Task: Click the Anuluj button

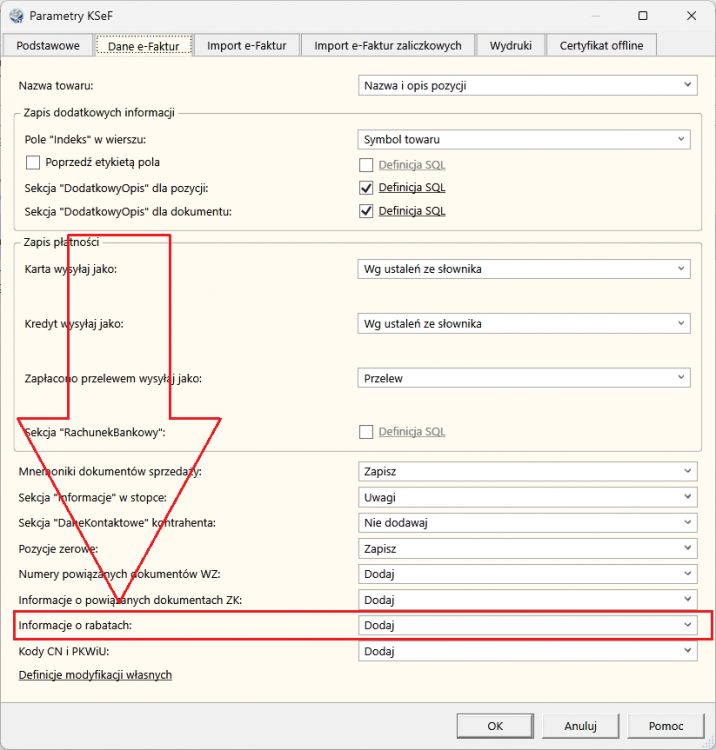Action: 580,726
